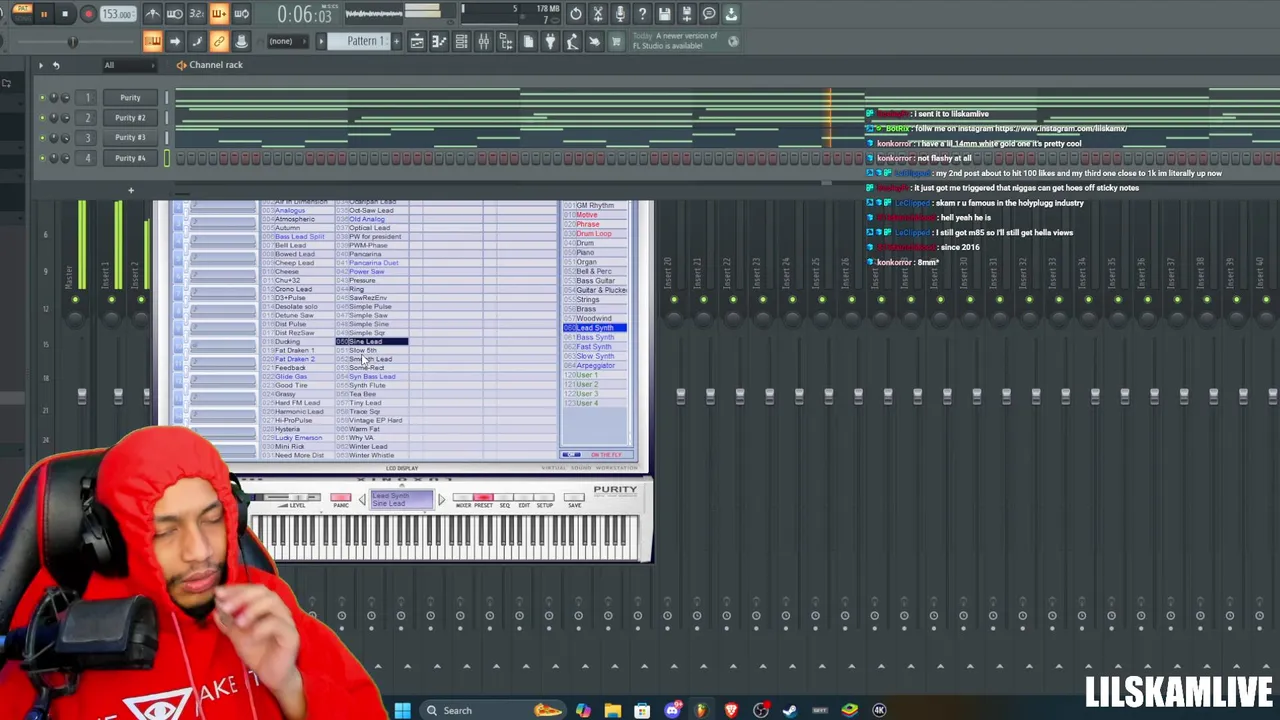Click the song time display
This screenshot has height=720, width=1280.
[305, 15]
